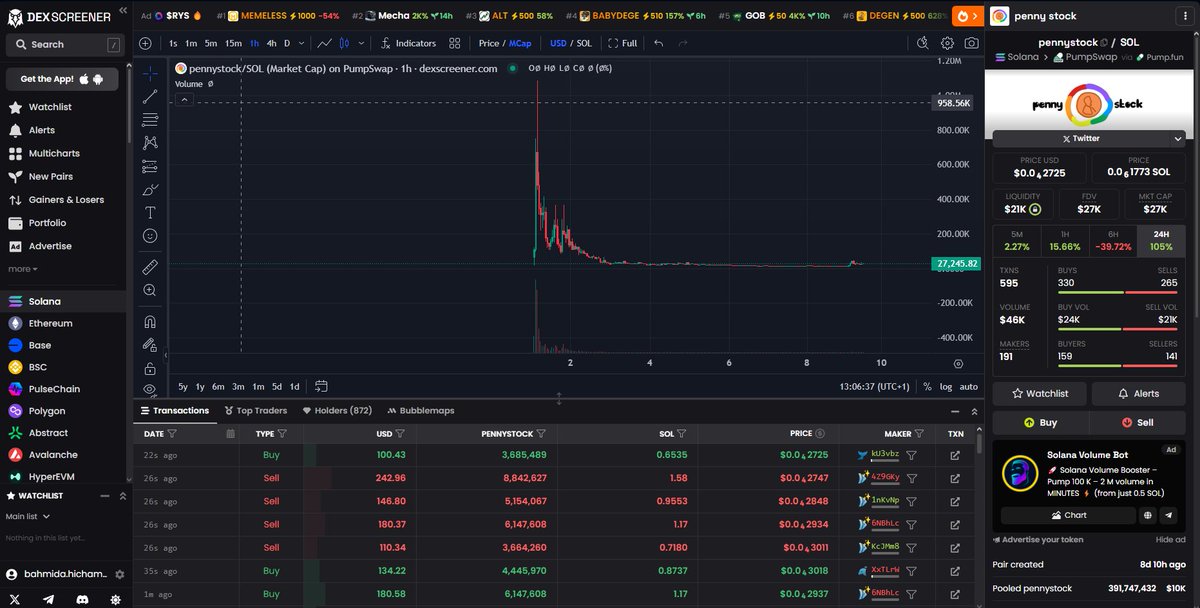The image size is (1200, 608).
Task: Set chart range to 5y
Action: click(x=183, y=386)
